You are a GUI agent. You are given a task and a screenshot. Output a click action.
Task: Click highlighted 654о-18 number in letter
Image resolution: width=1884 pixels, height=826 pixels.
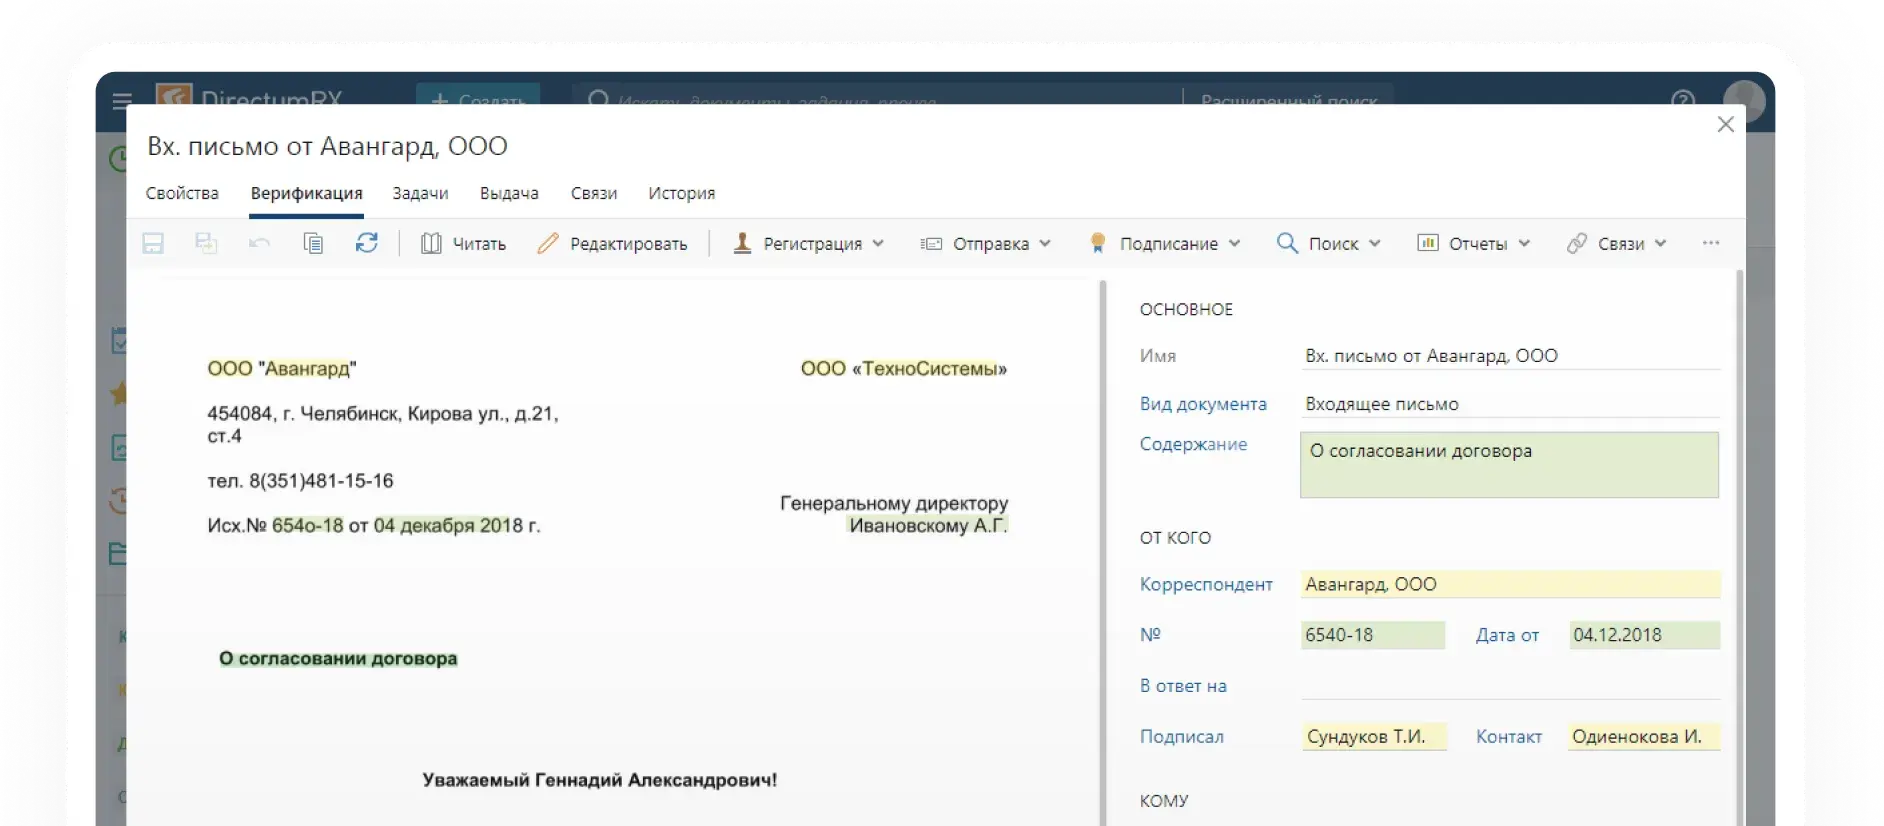pyautogui.click(x=307, y=526)
